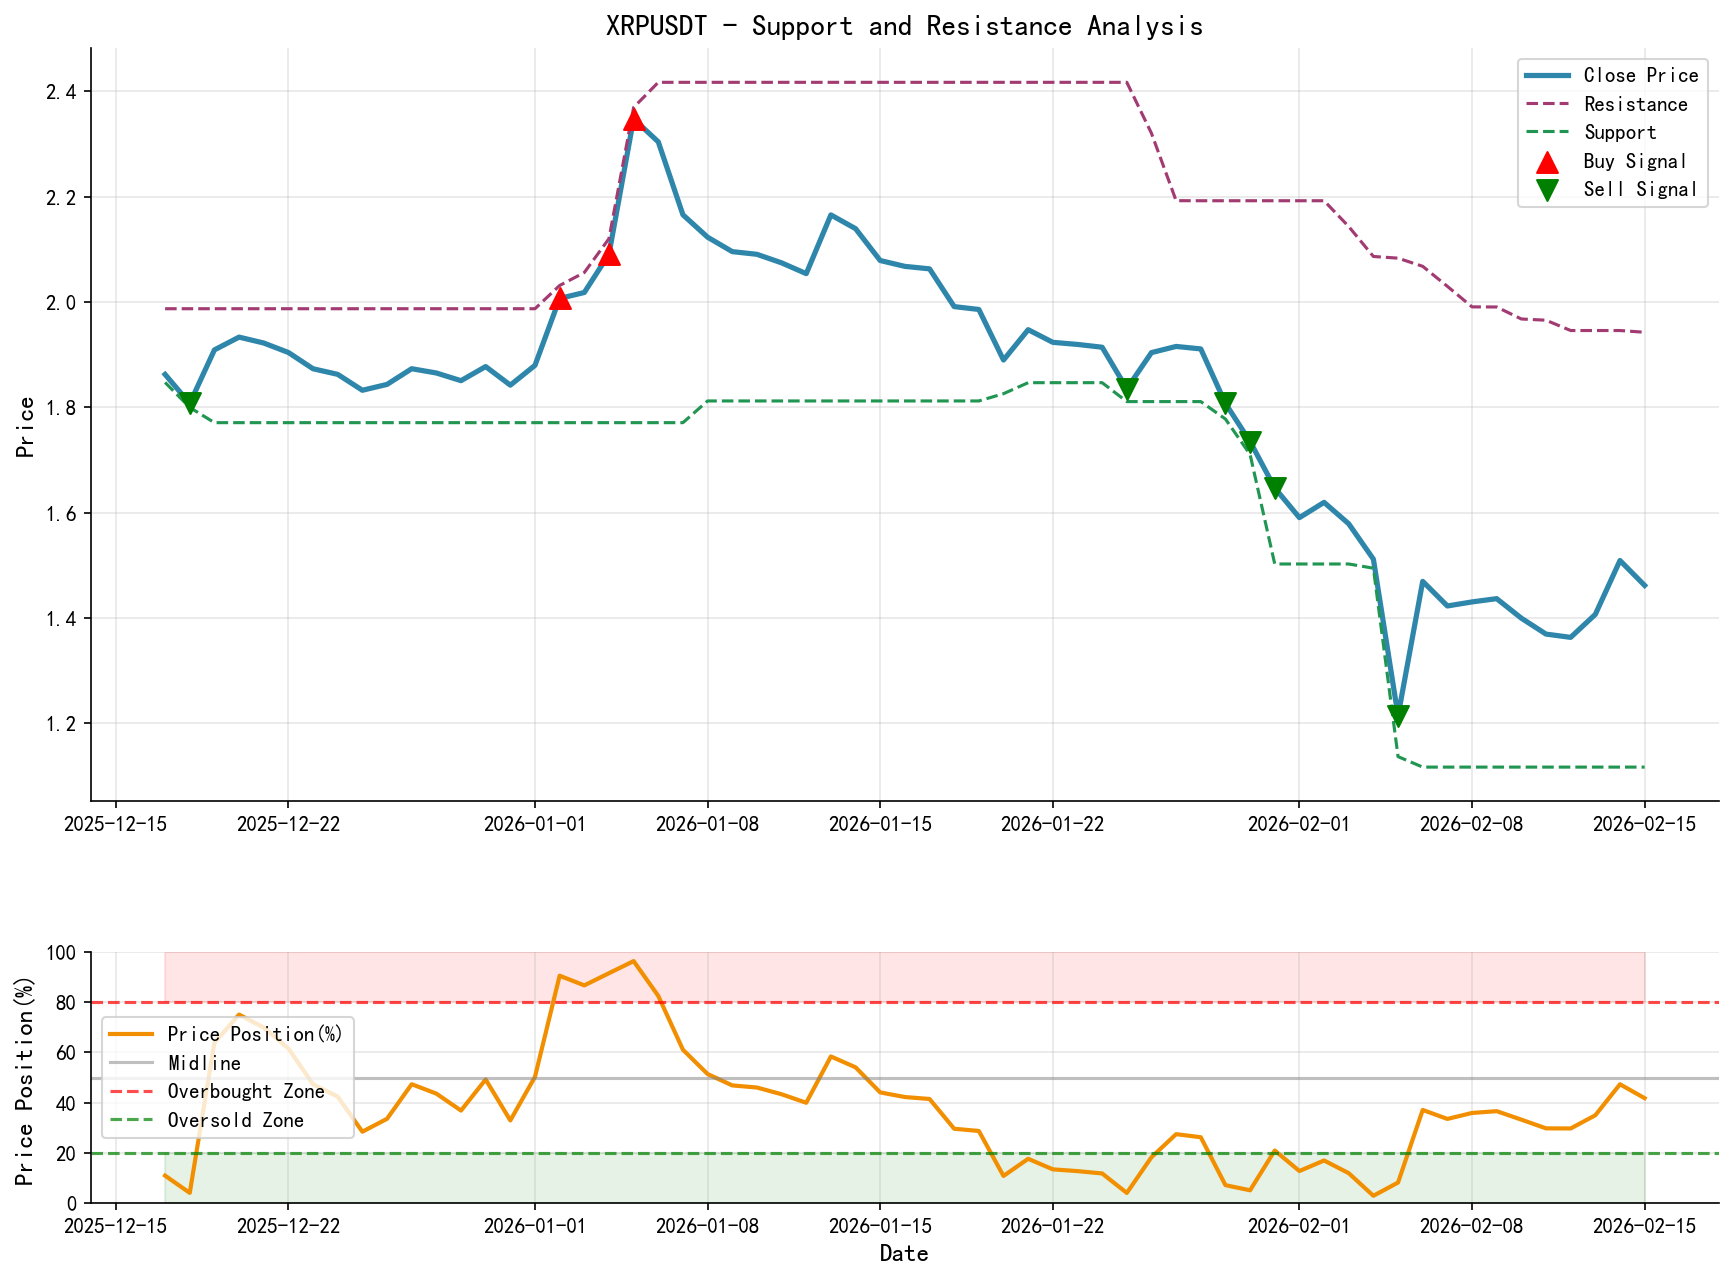Select the Date axis label on bottom panel
This screenshot has width=1733, height=1280.
pos(905,1253)
